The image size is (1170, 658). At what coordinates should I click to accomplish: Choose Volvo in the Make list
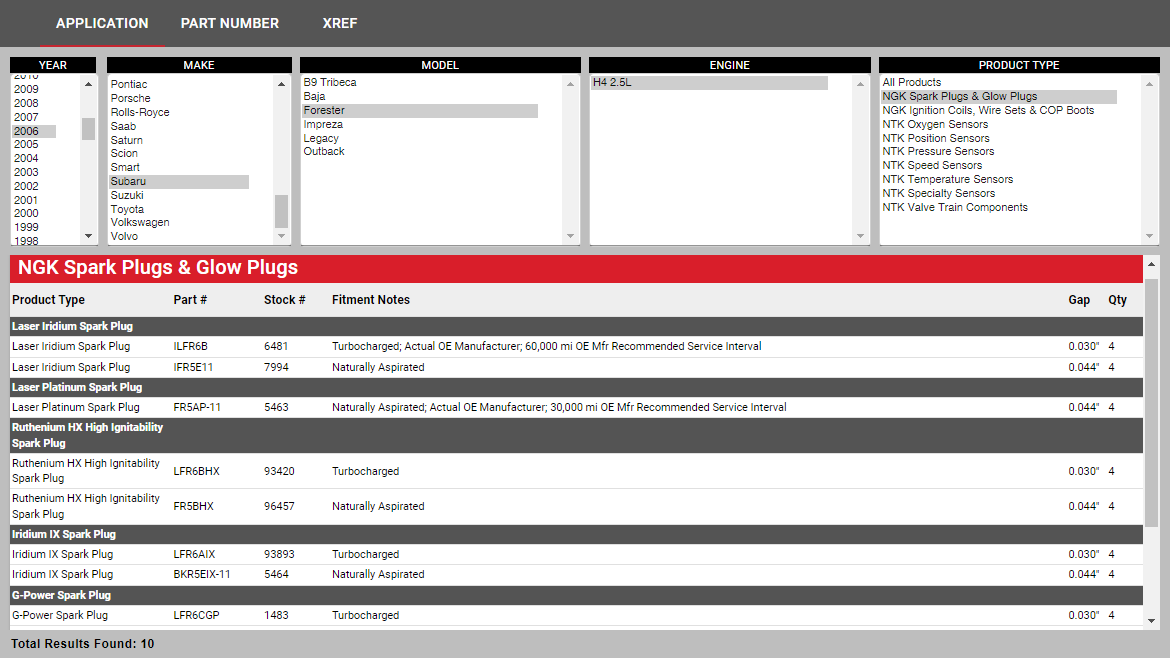[x=125, y=237]
